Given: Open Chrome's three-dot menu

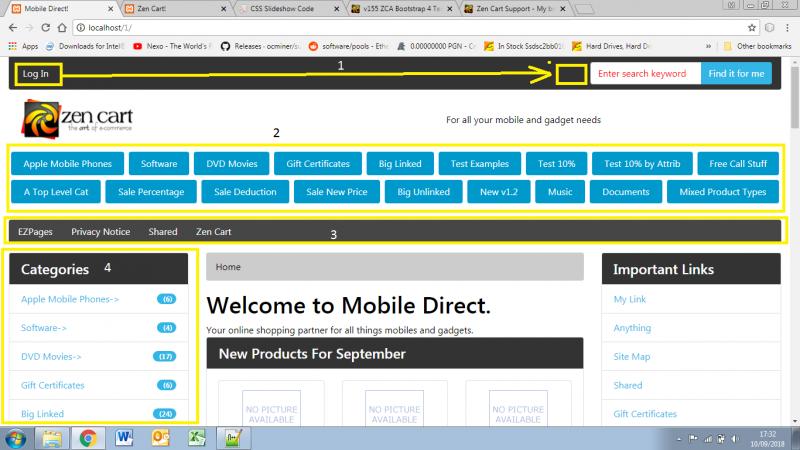Looking at the screenshot, I should tap(787, 28).
